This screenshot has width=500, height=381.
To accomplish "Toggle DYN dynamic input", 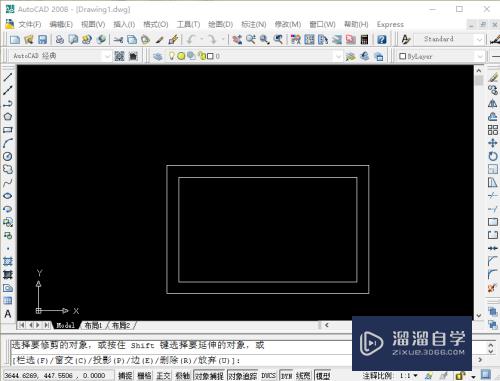I will pyautogui.click(x=286, y=376).
